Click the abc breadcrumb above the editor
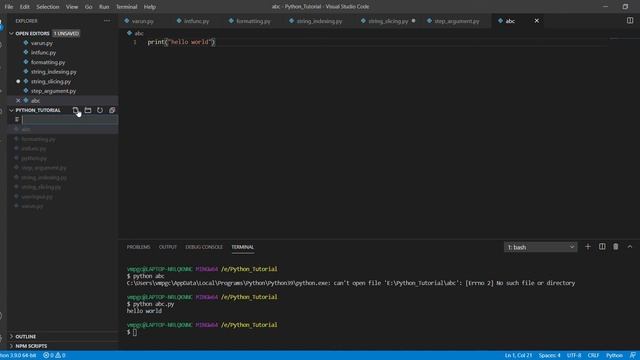This screenshot has width=640, height=360. click(139, 33)
